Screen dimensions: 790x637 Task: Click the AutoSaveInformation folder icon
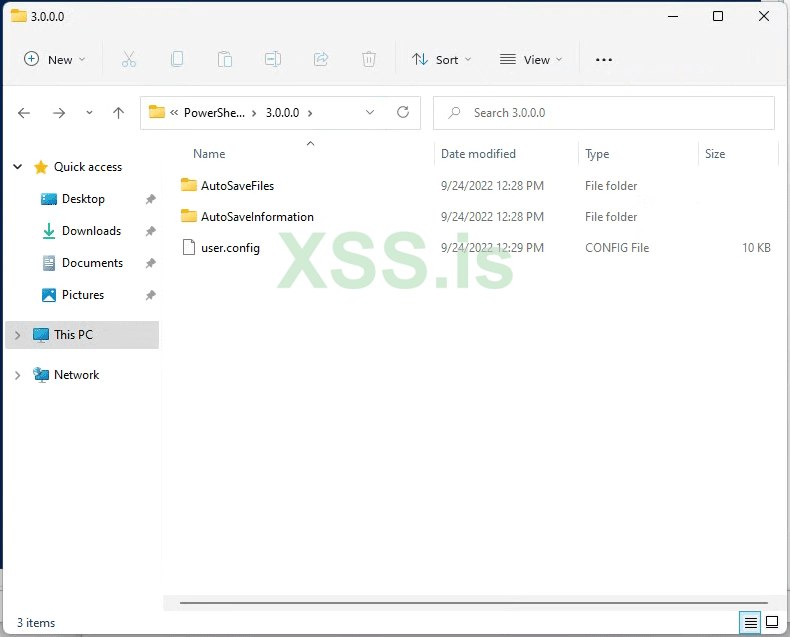189,216
